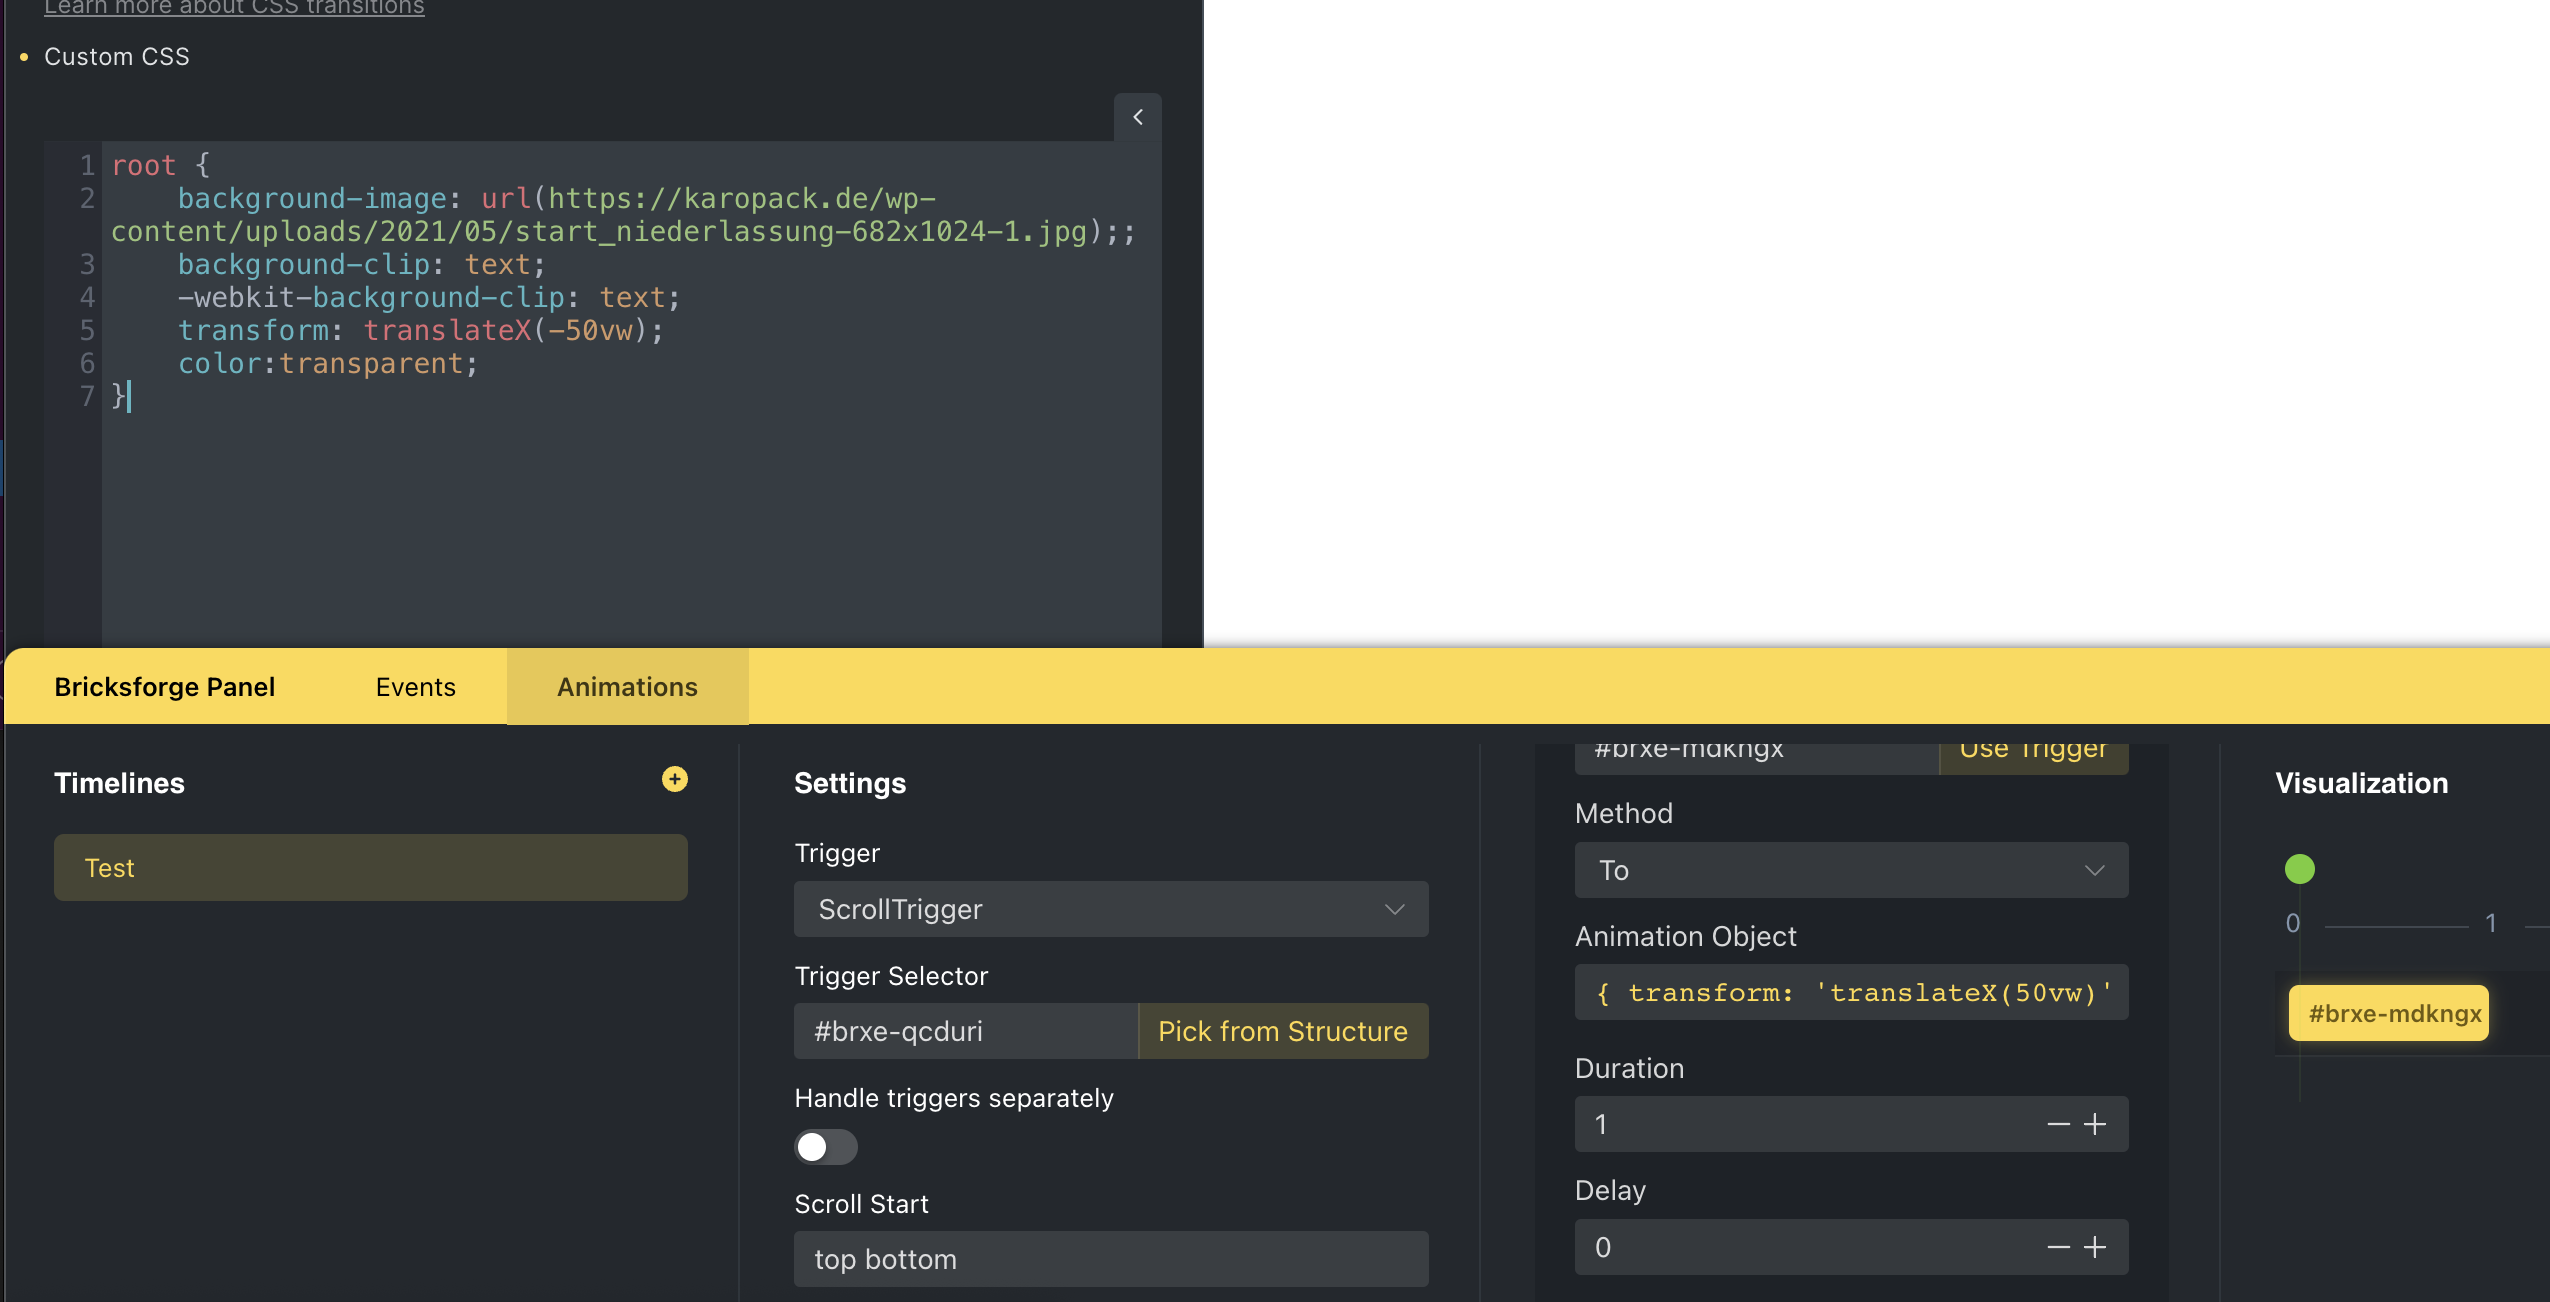Increase the Duration value with plus
The image size is (2550, 1302).
pyautogui.click(x=2095, y=1125)
